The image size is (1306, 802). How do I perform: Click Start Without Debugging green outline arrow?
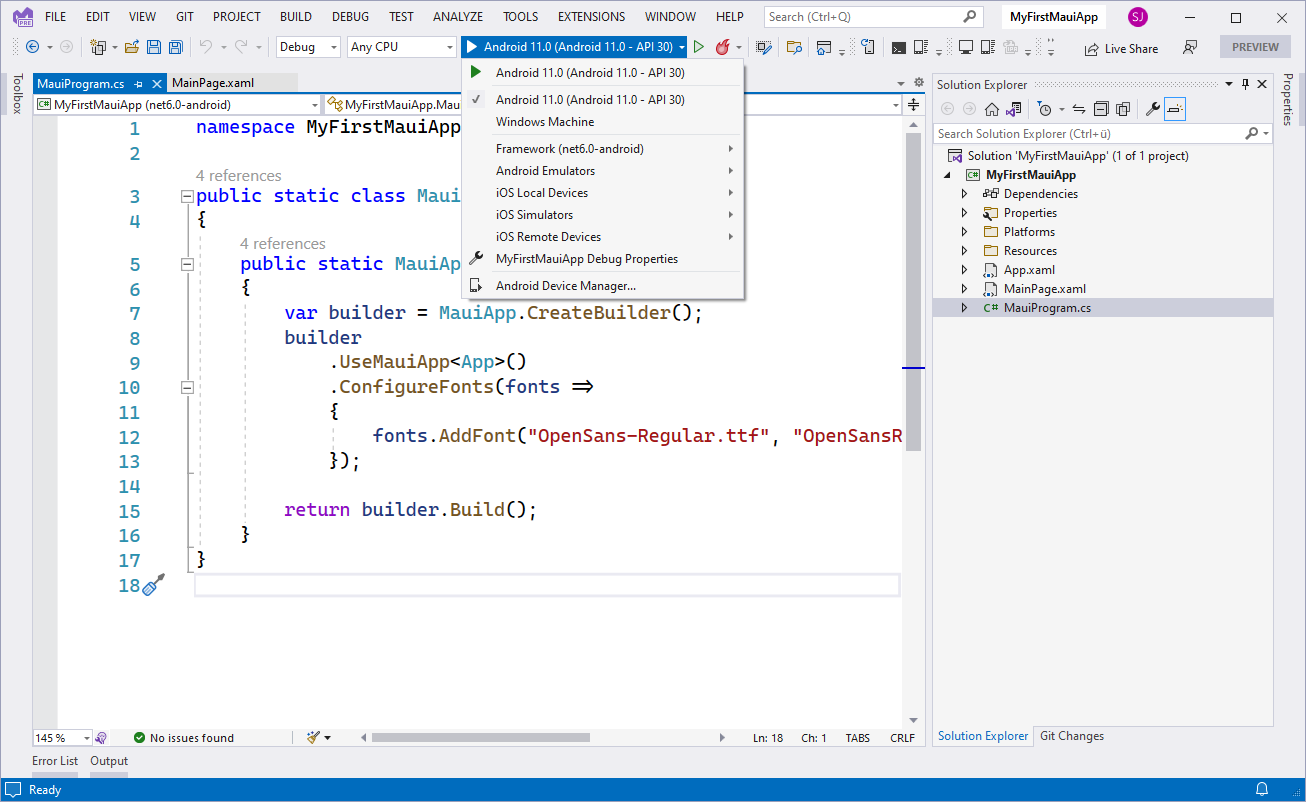click(699, 47)
